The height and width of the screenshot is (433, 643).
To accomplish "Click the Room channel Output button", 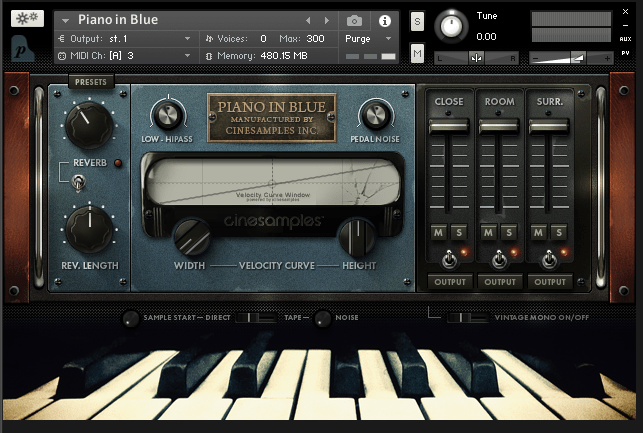I will pyautogui.click(x=499, y=282).
